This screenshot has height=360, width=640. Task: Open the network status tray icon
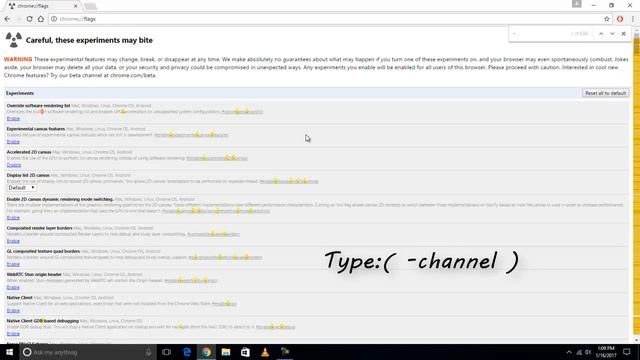pyautogui.click(x=579, y=352)
